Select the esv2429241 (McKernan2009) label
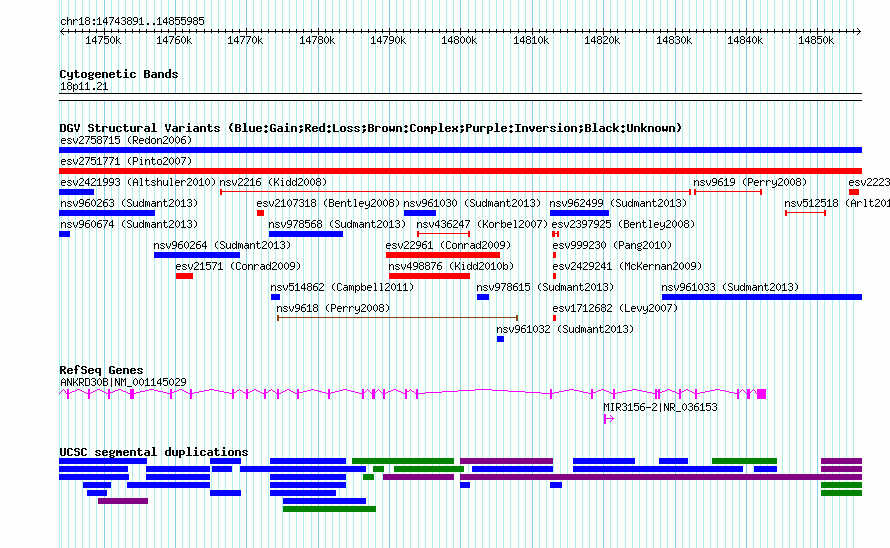 [627, 266]
